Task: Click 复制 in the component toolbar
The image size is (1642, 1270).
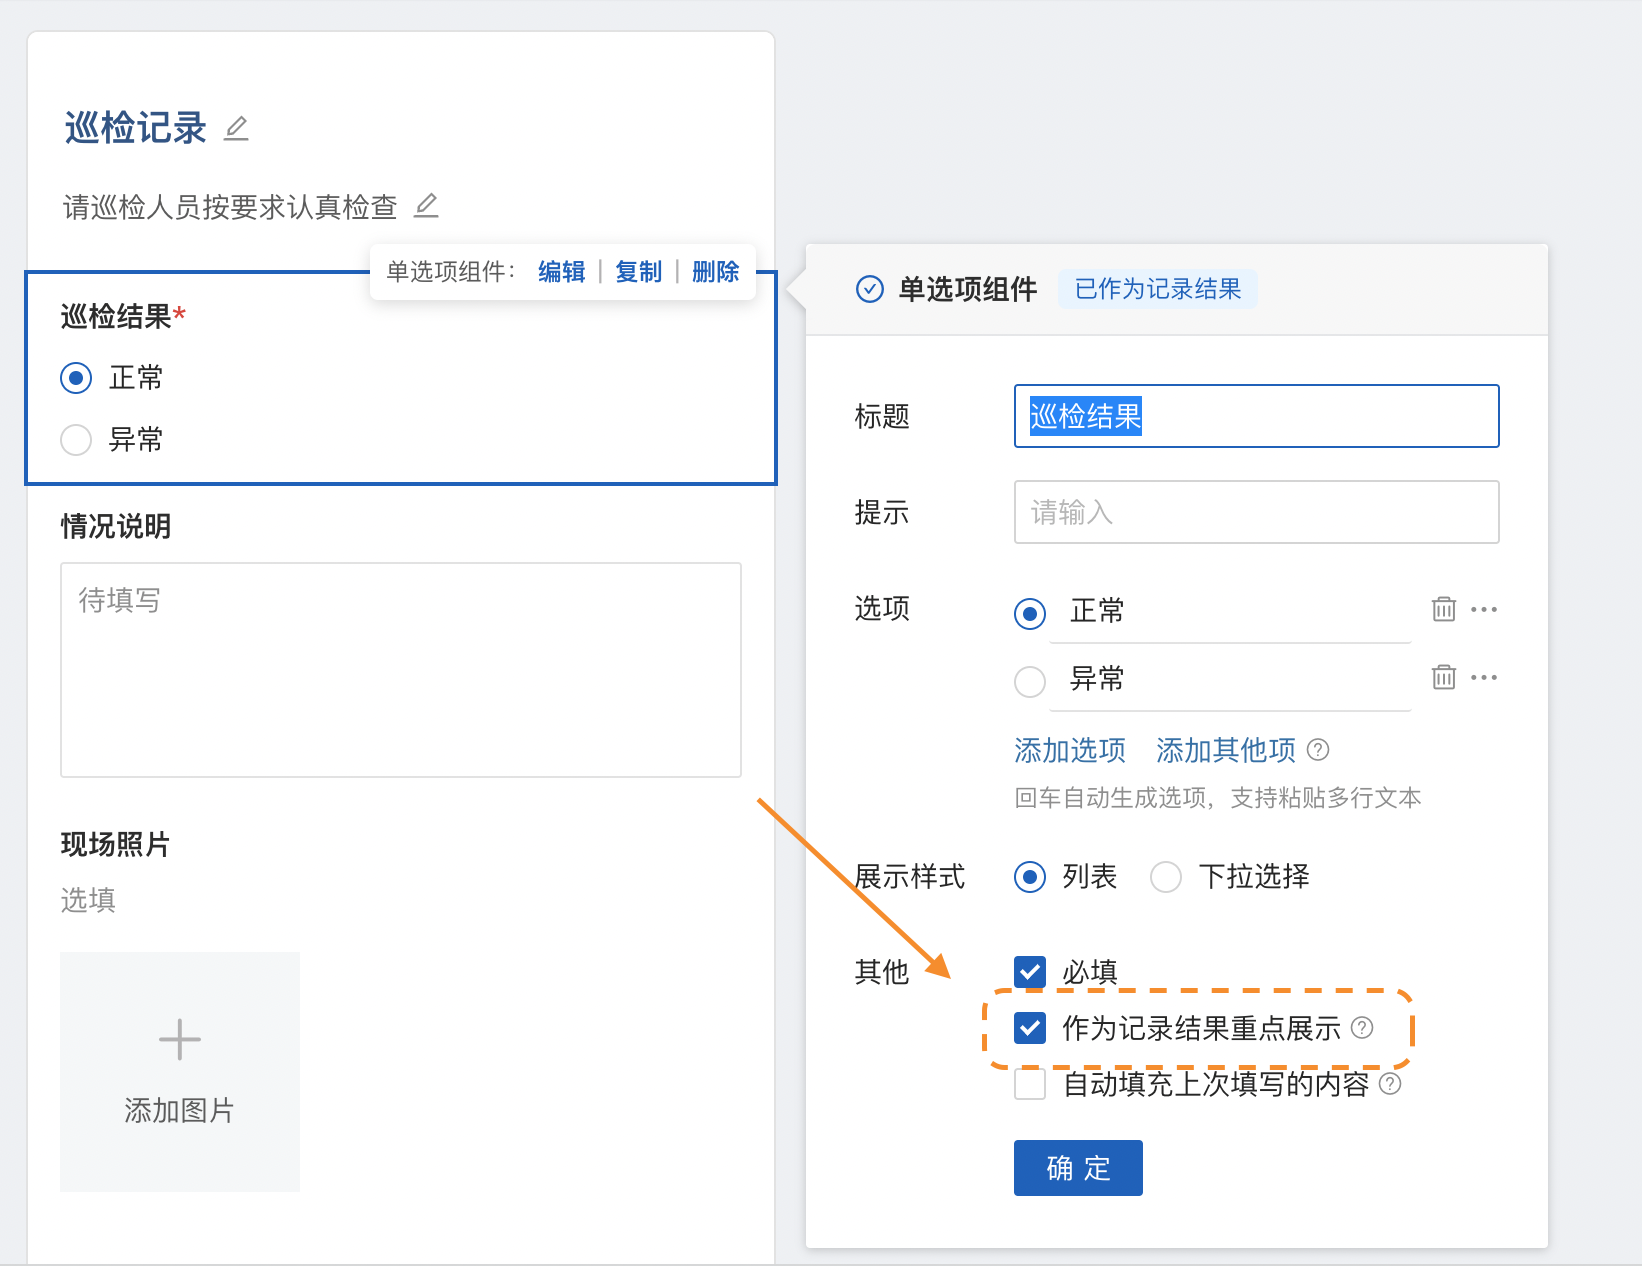Action: click(x=638, y=272)
